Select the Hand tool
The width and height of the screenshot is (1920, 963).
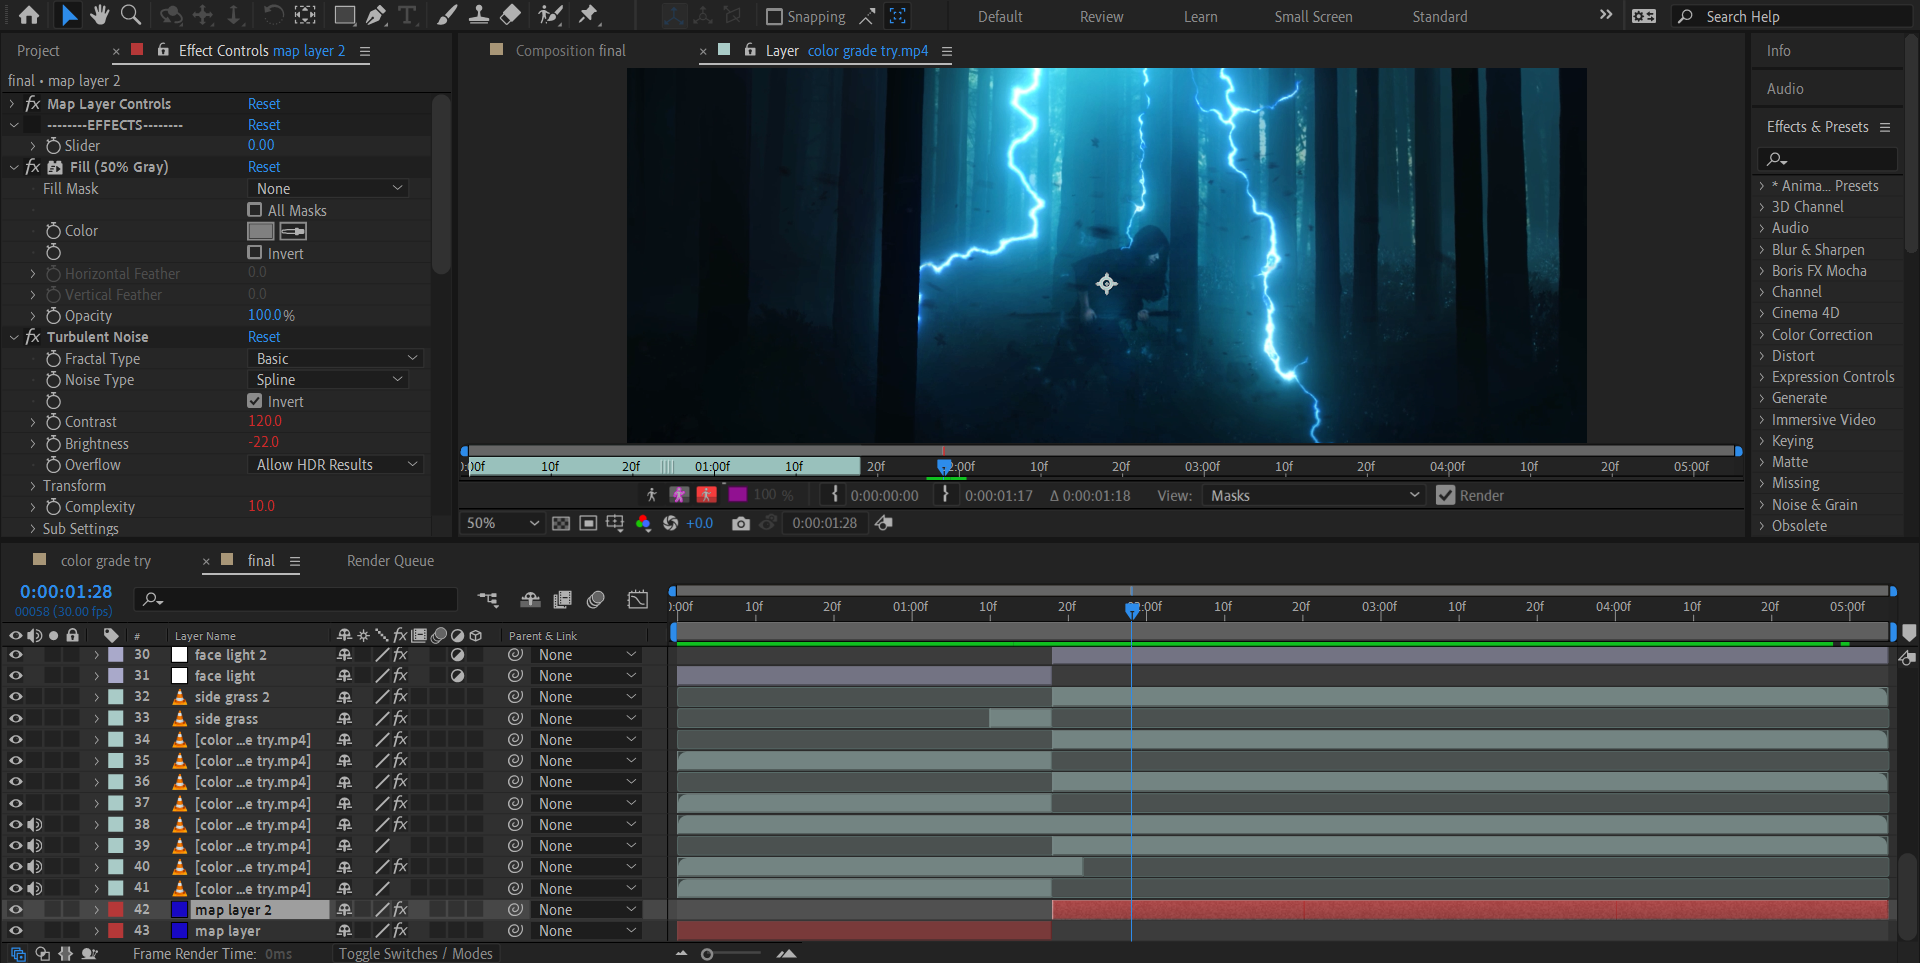(x=99, y=15)
